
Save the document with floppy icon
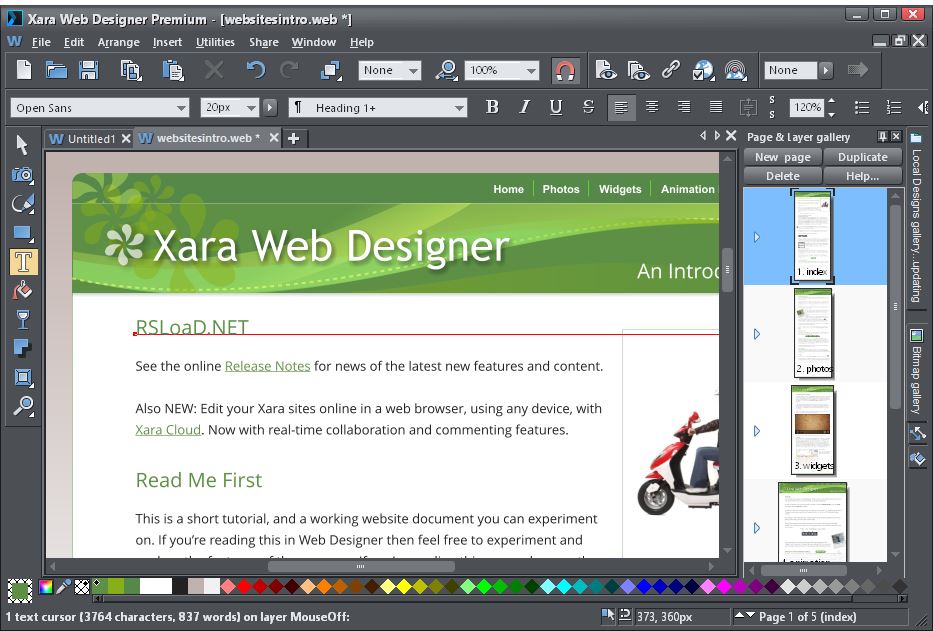pyautogui.click(x=89, y=70)
